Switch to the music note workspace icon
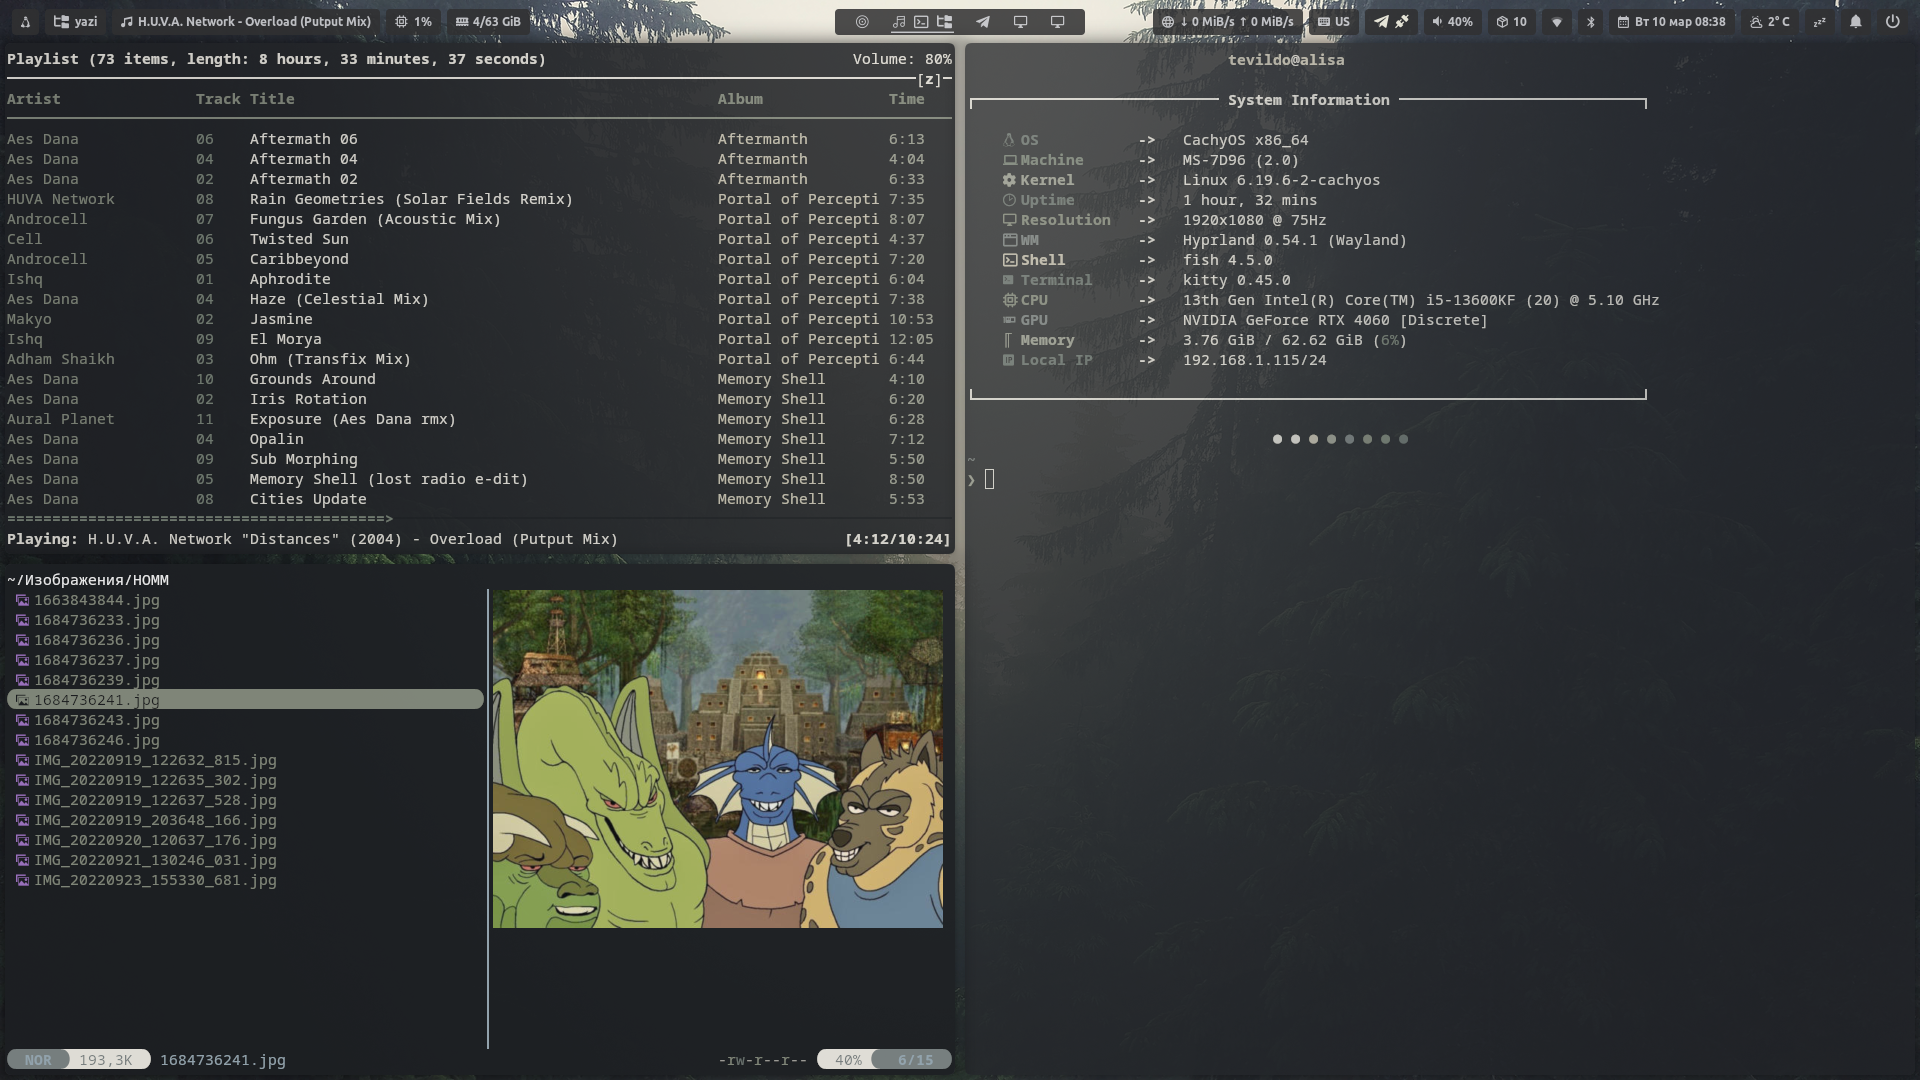This screenshot has width=1920, height=1080. (898, 21)
